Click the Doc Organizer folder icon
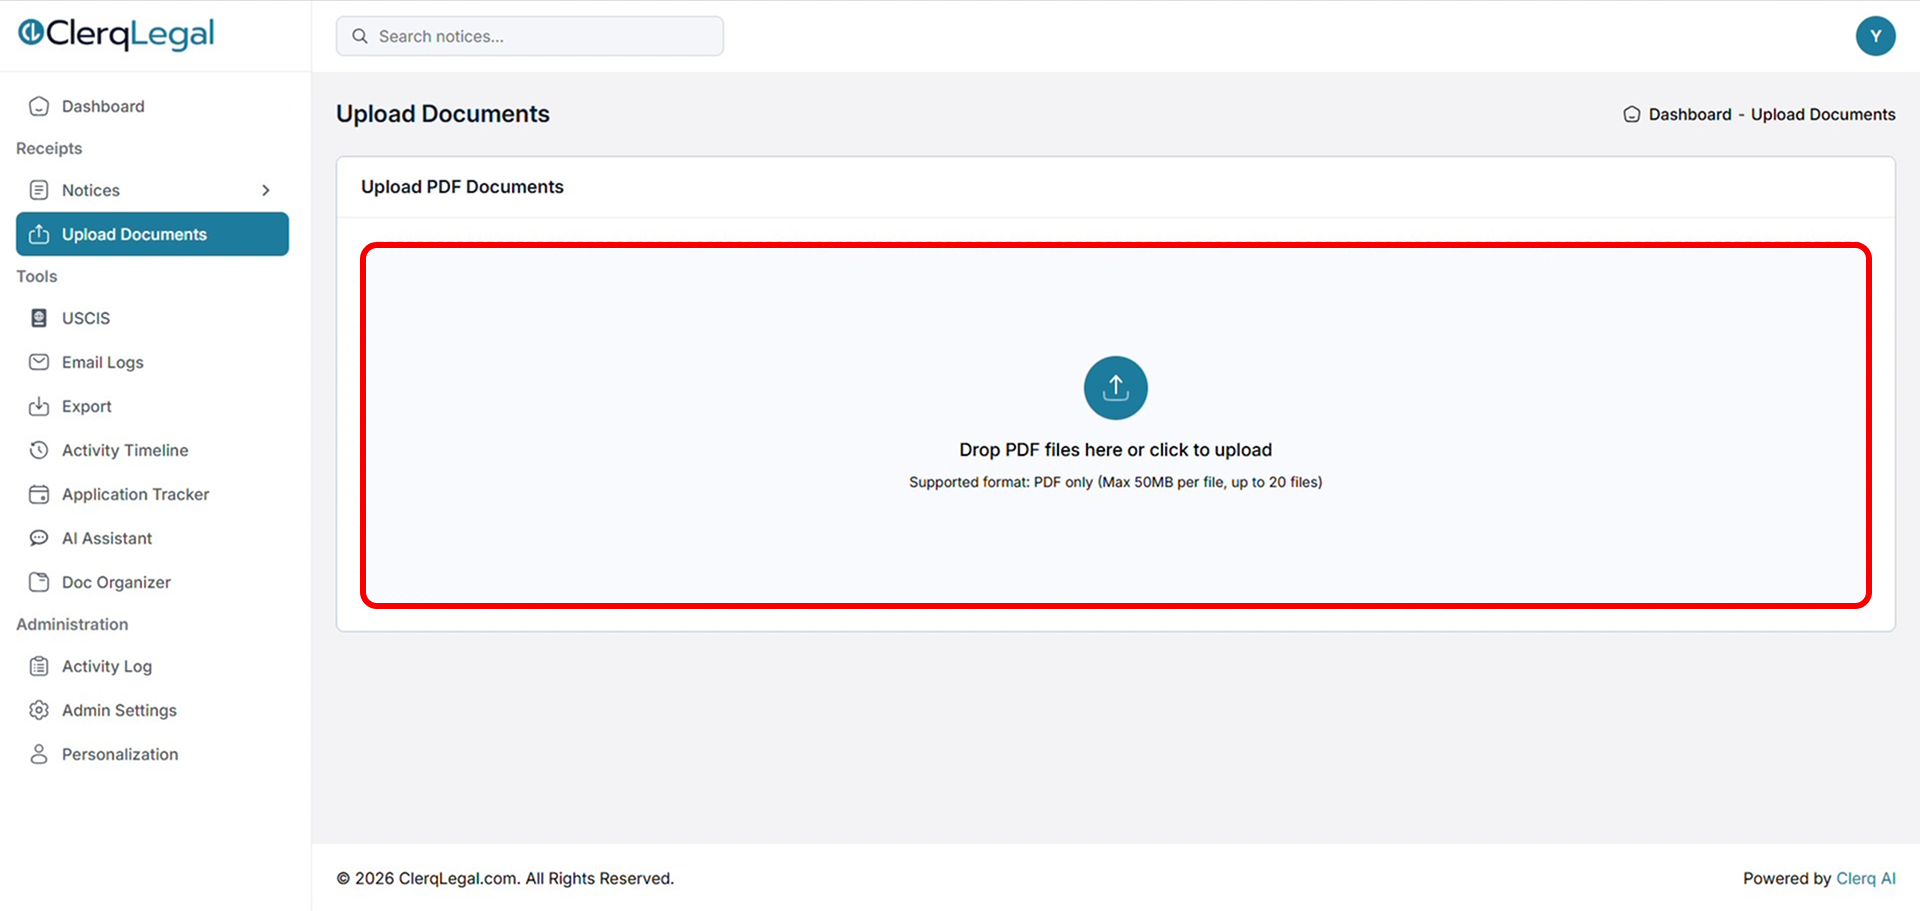This screenshot has height=911, width=1920. pos(39,582)
